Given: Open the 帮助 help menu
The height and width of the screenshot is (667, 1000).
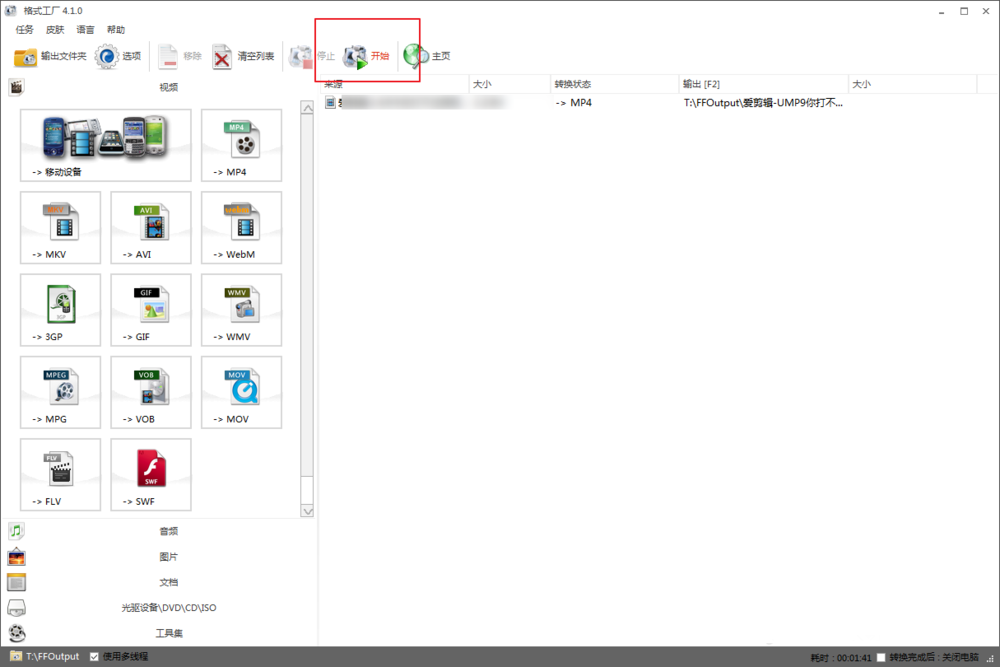Looking at the screenshot, I should 116,29.
